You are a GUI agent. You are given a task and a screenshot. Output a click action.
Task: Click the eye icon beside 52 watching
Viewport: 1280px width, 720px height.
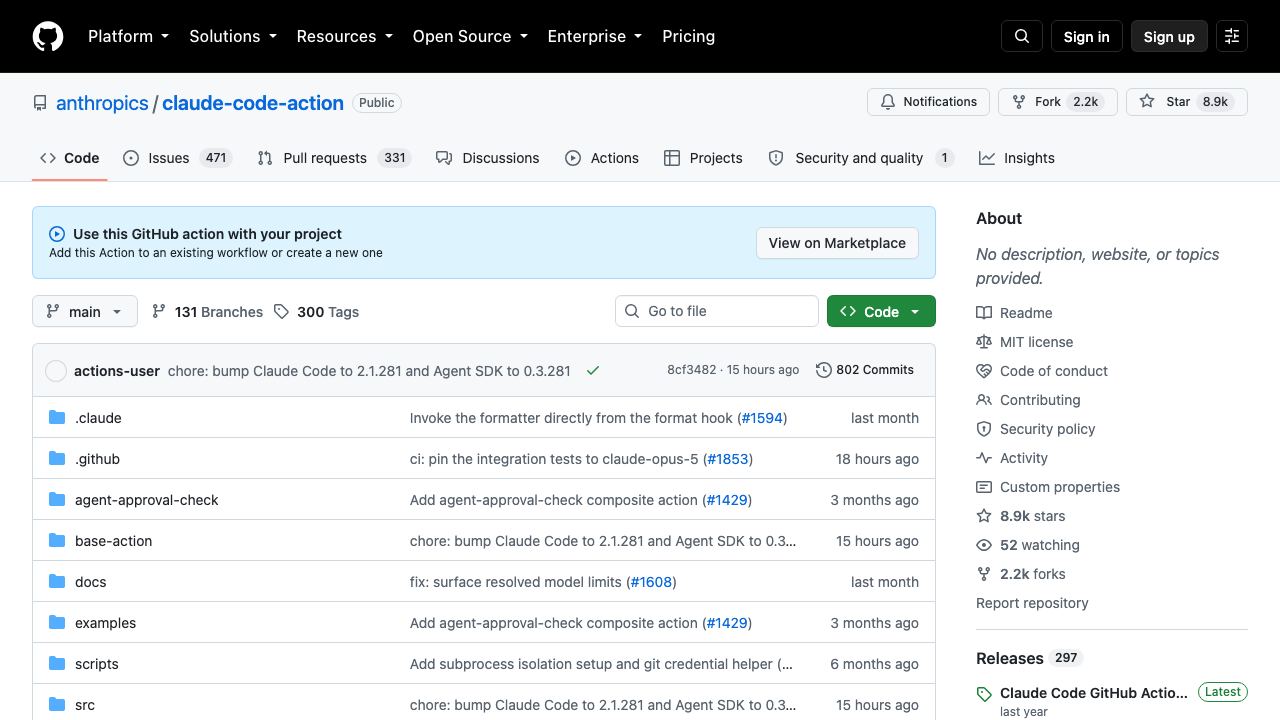pos(984,545)
